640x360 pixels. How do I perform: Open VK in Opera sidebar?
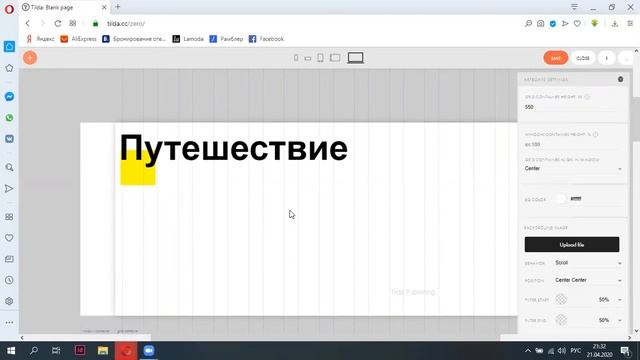[9, 139]
